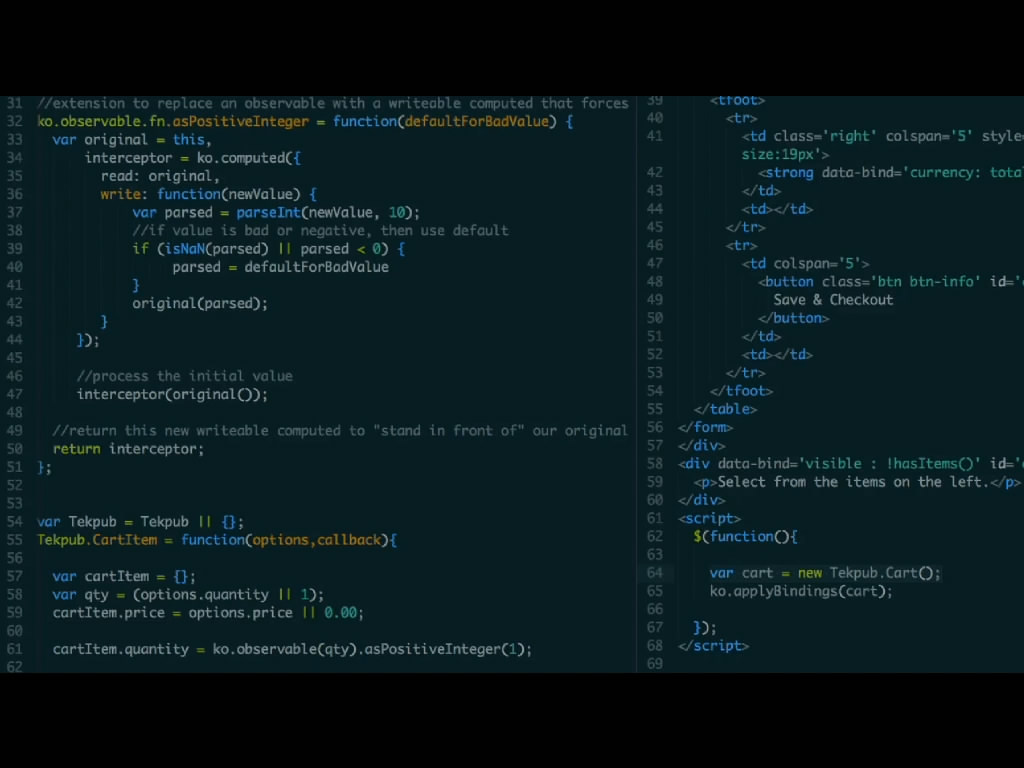
Task: Click the "});" on line 67
Action: tap(705, 628)
